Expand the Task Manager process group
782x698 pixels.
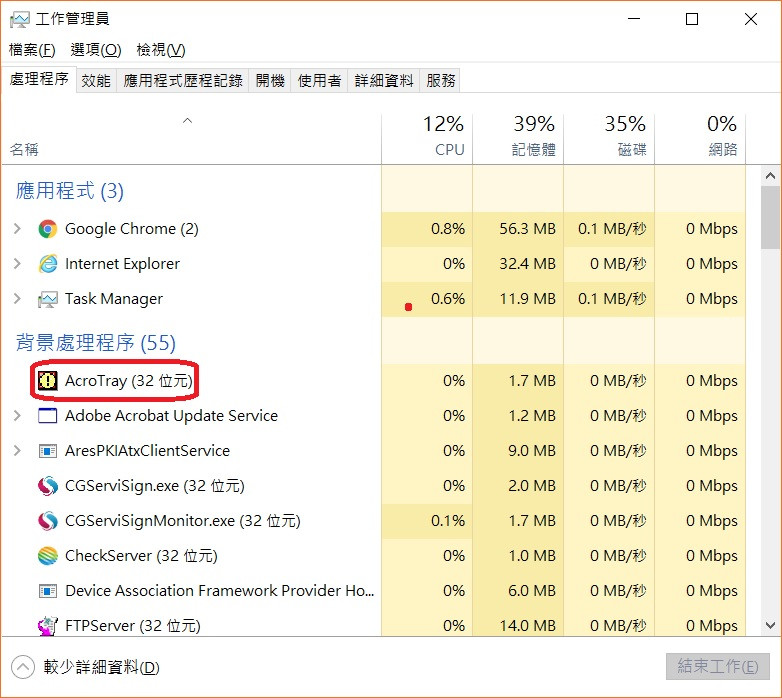(x=17, y=299)
